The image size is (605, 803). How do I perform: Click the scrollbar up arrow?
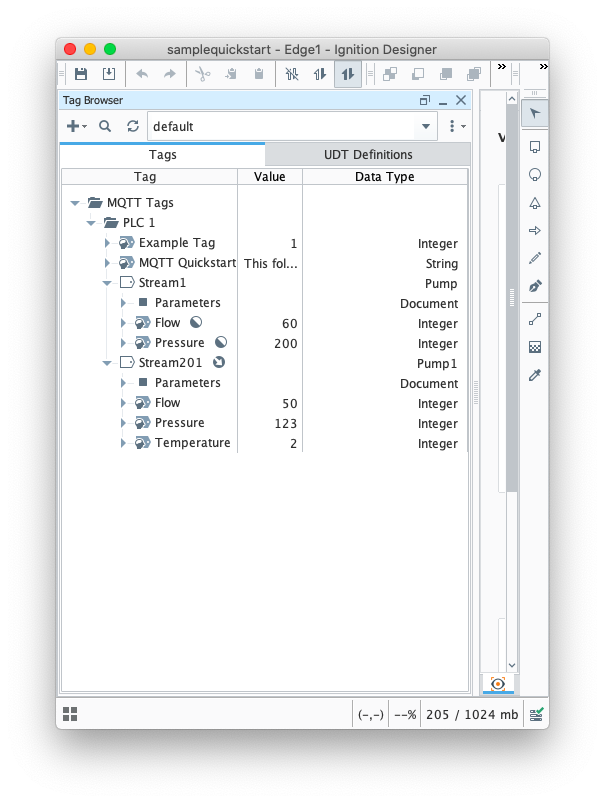click(x=512, y=98)
